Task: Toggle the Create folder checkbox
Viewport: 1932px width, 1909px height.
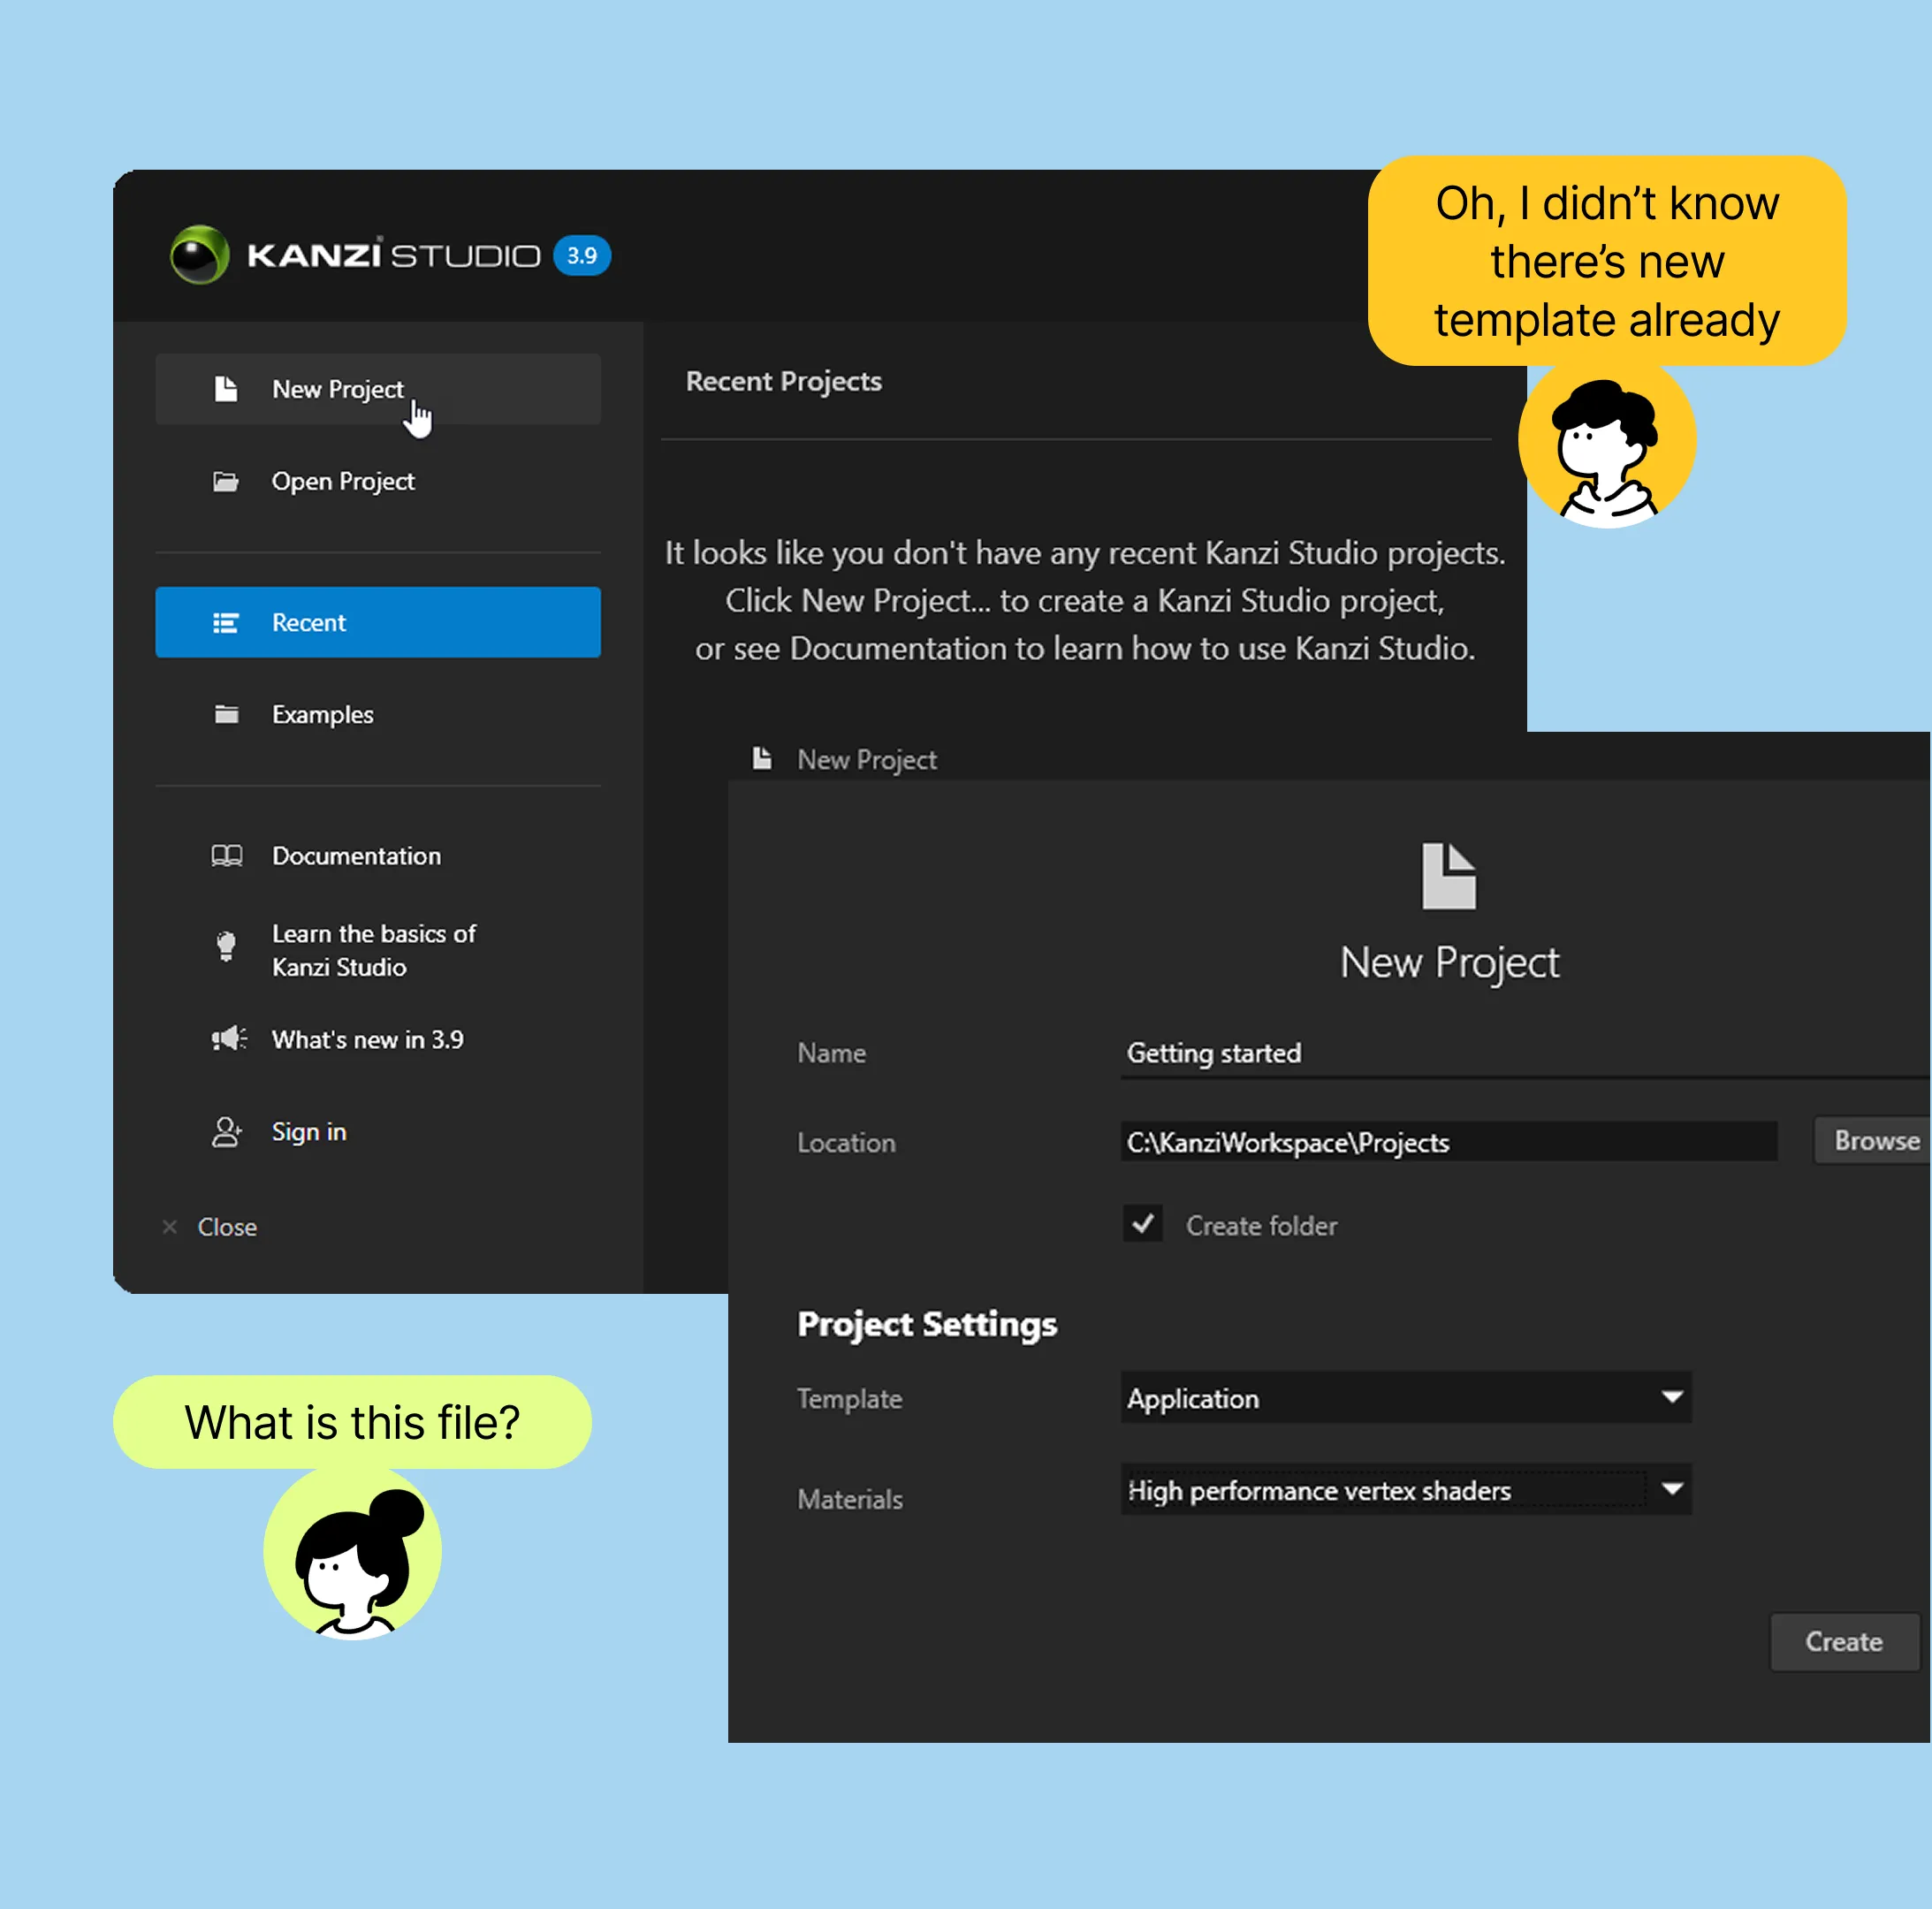Action: click(x=1142, y=1224)
